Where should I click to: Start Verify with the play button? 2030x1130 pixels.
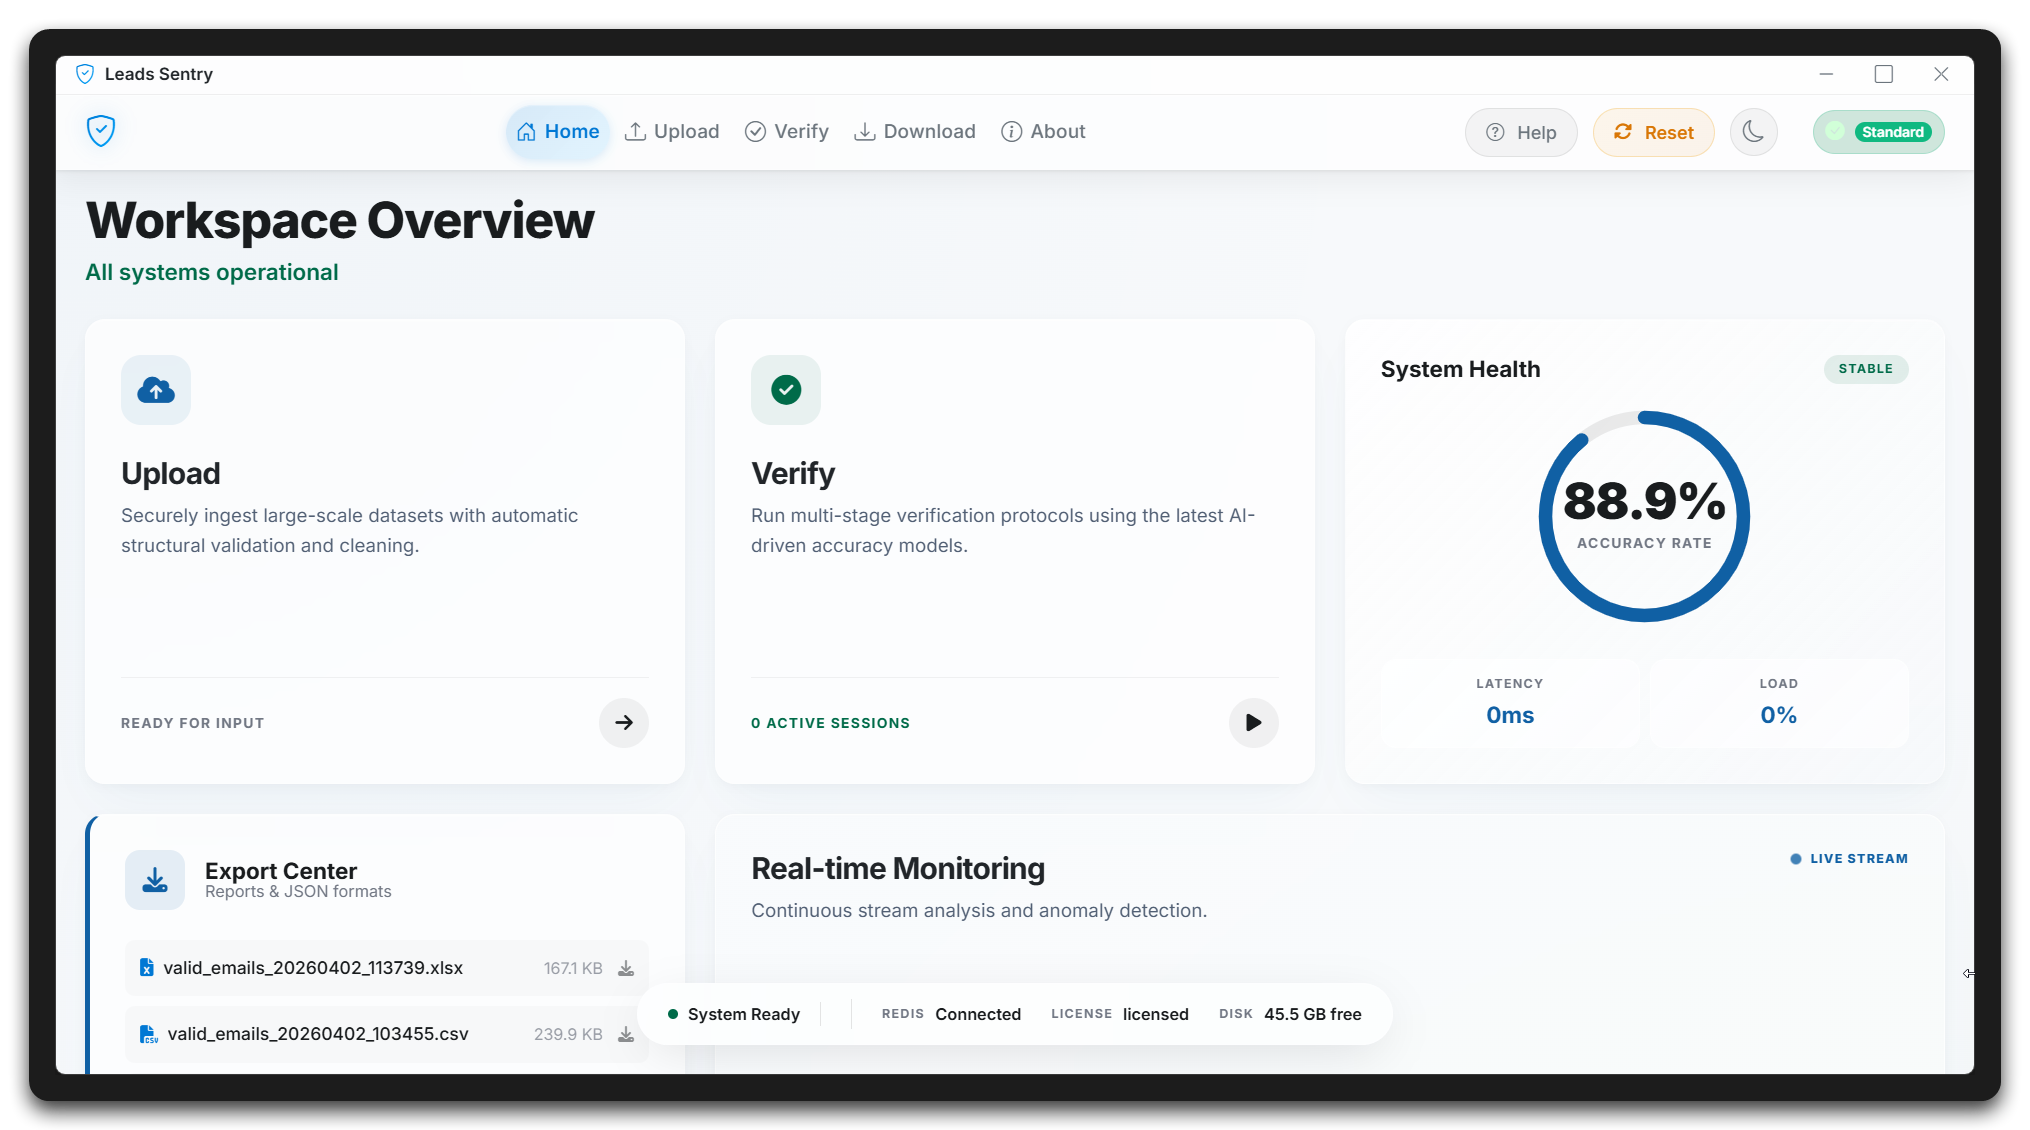click(1253, 722)
